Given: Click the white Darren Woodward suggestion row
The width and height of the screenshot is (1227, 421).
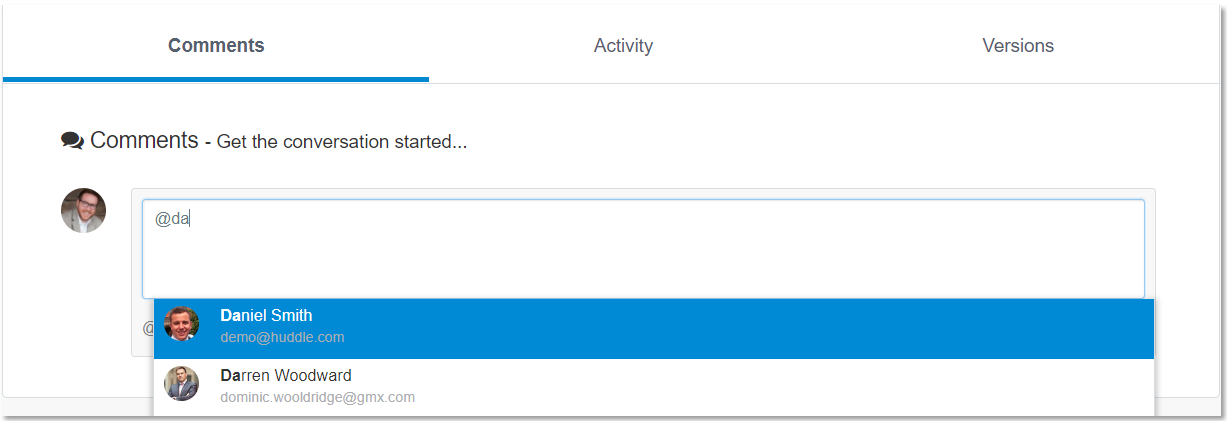Looking at the screenshot, I should (x=654, y=388).
